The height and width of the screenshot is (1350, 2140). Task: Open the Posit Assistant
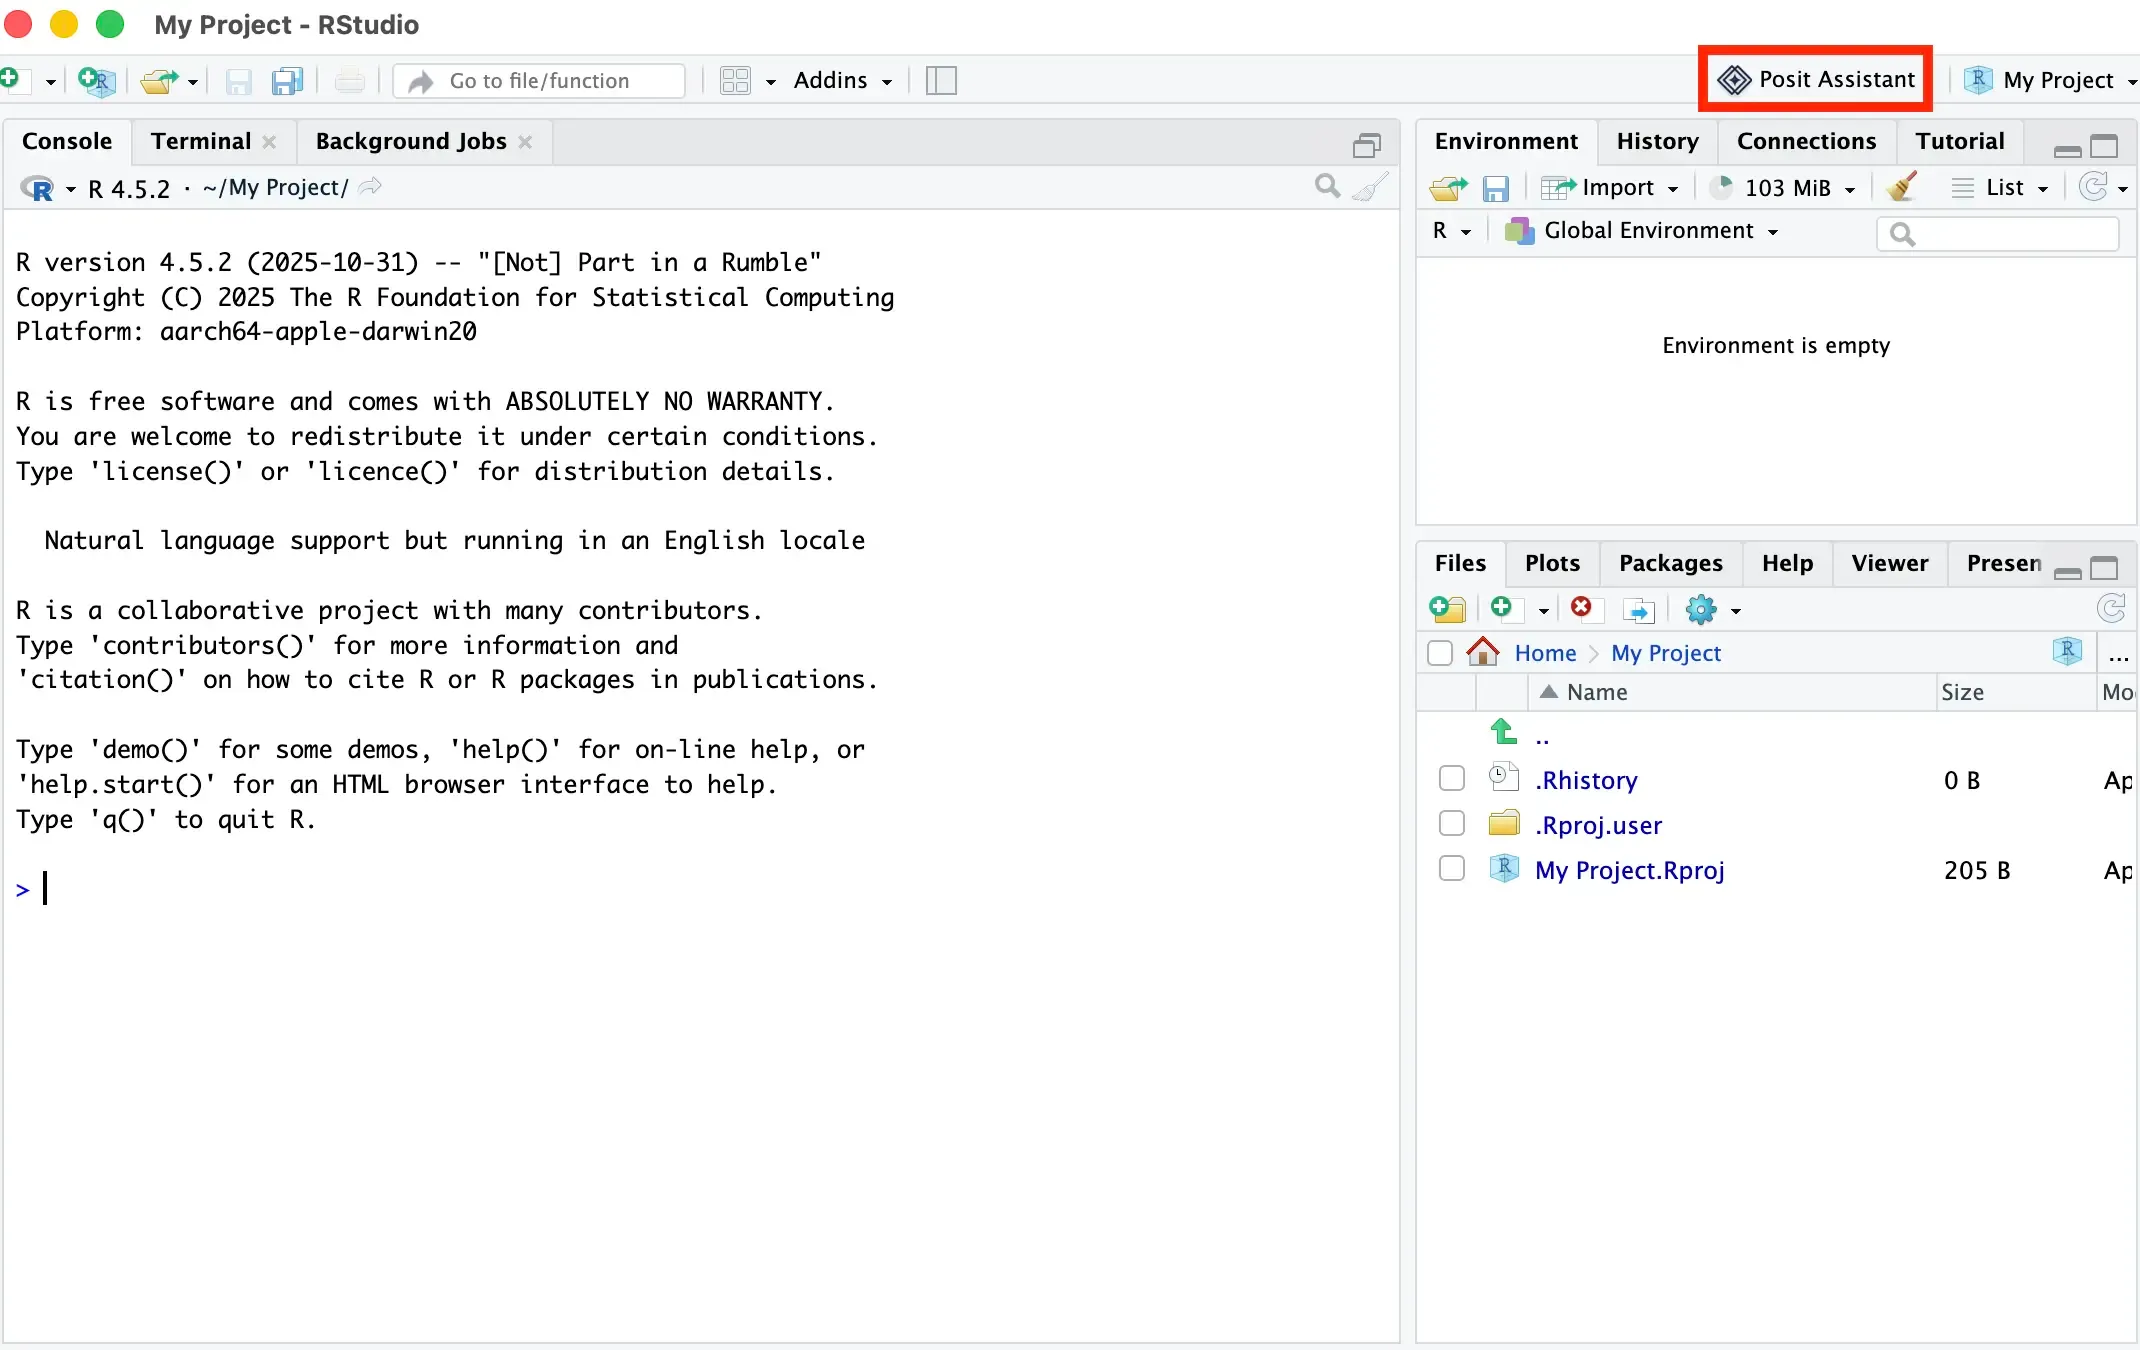tap(1815, 79)
